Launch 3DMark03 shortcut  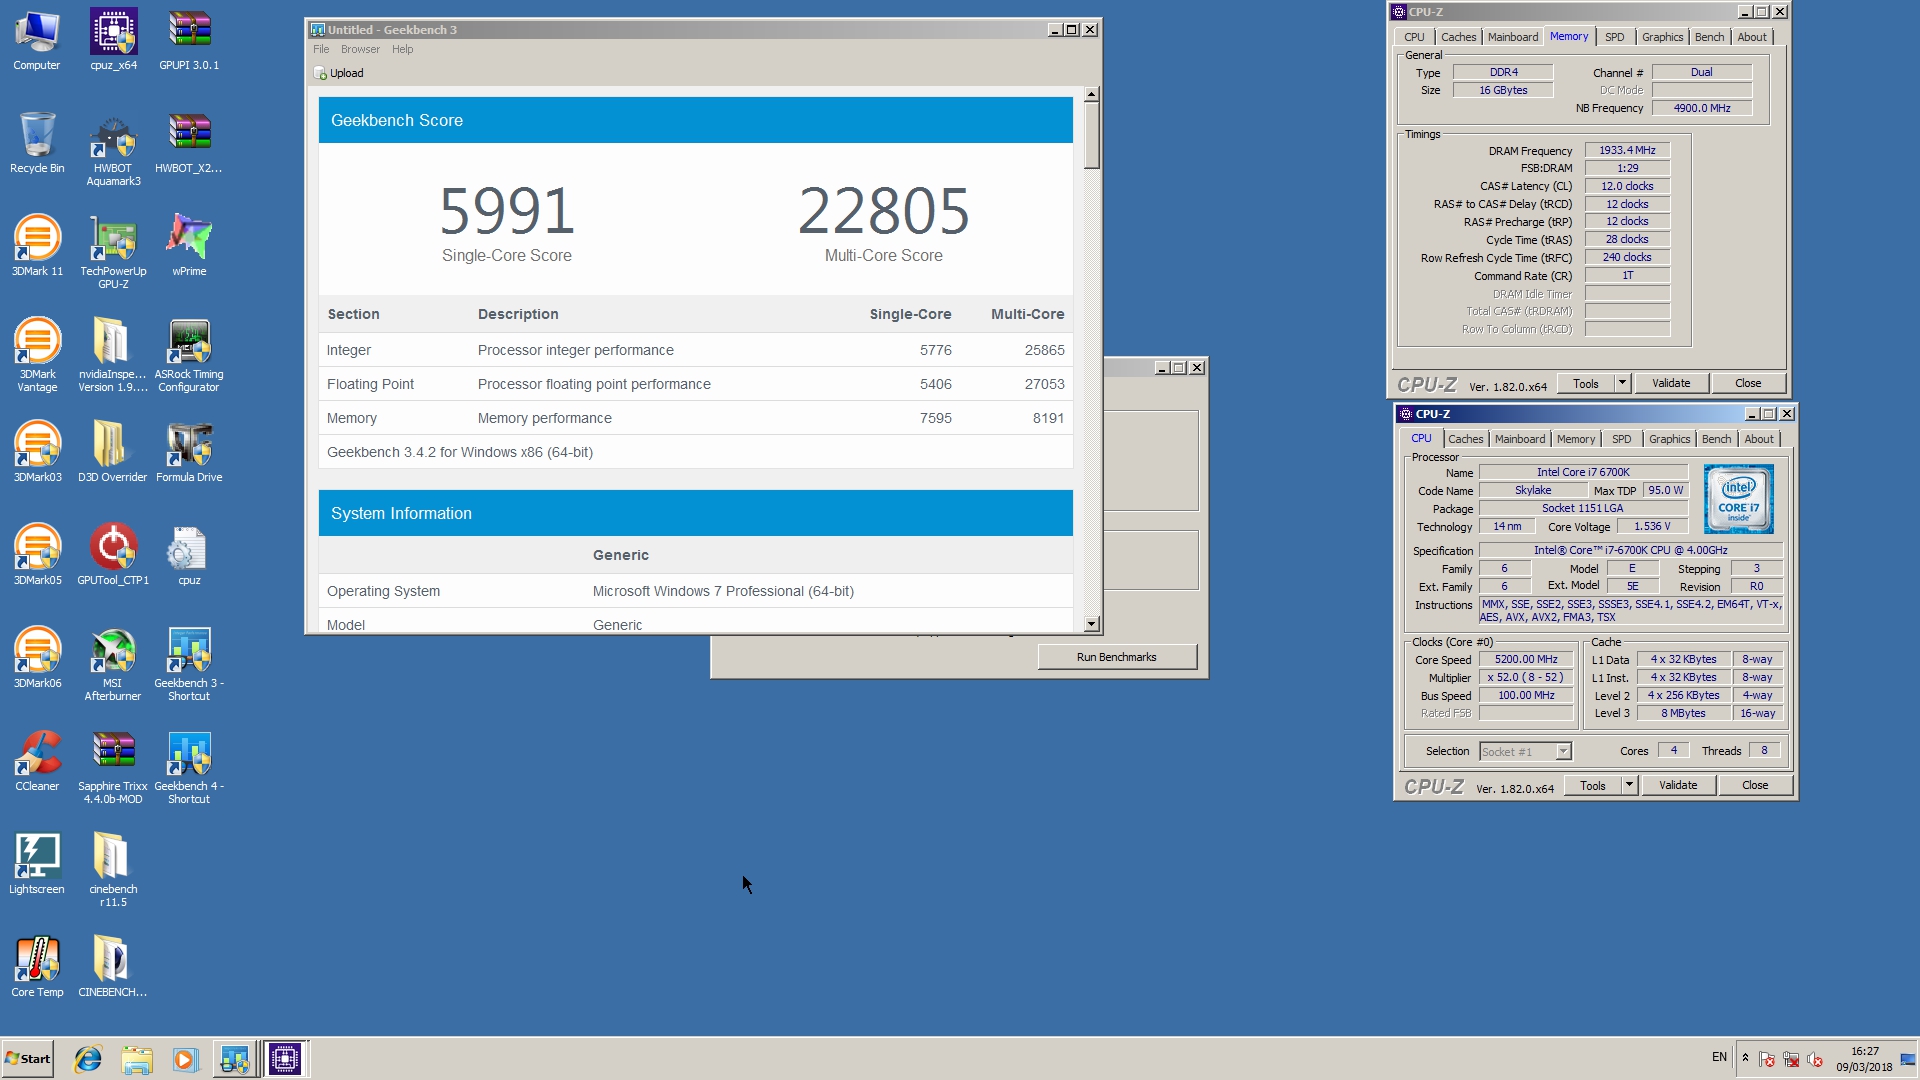37,452
